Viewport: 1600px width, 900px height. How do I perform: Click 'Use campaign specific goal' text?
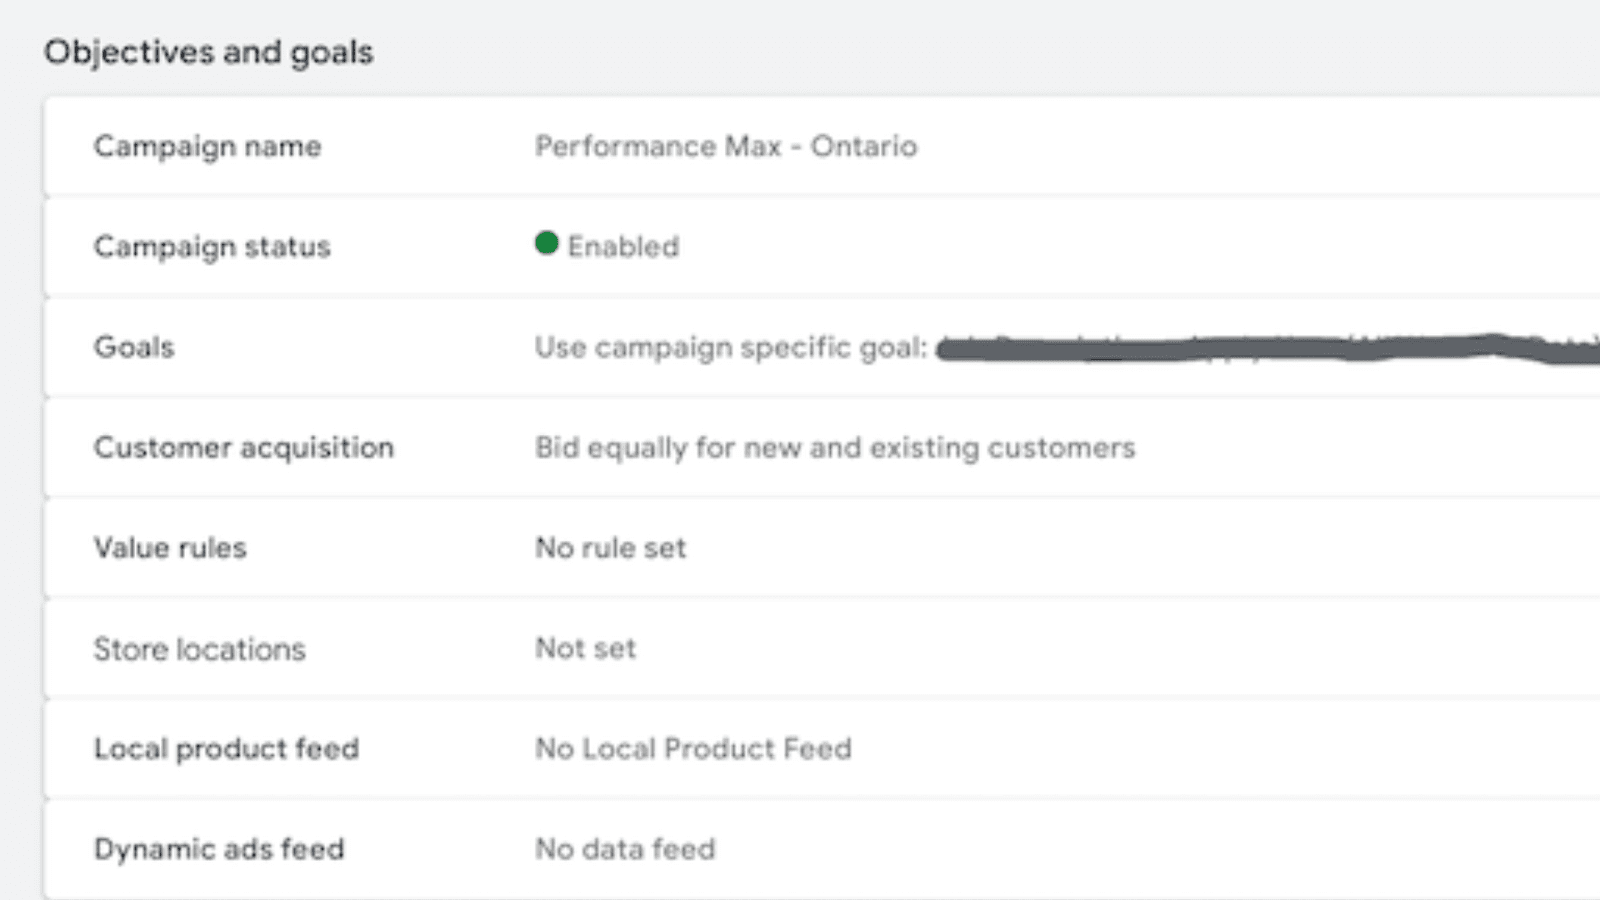point(730,347)
